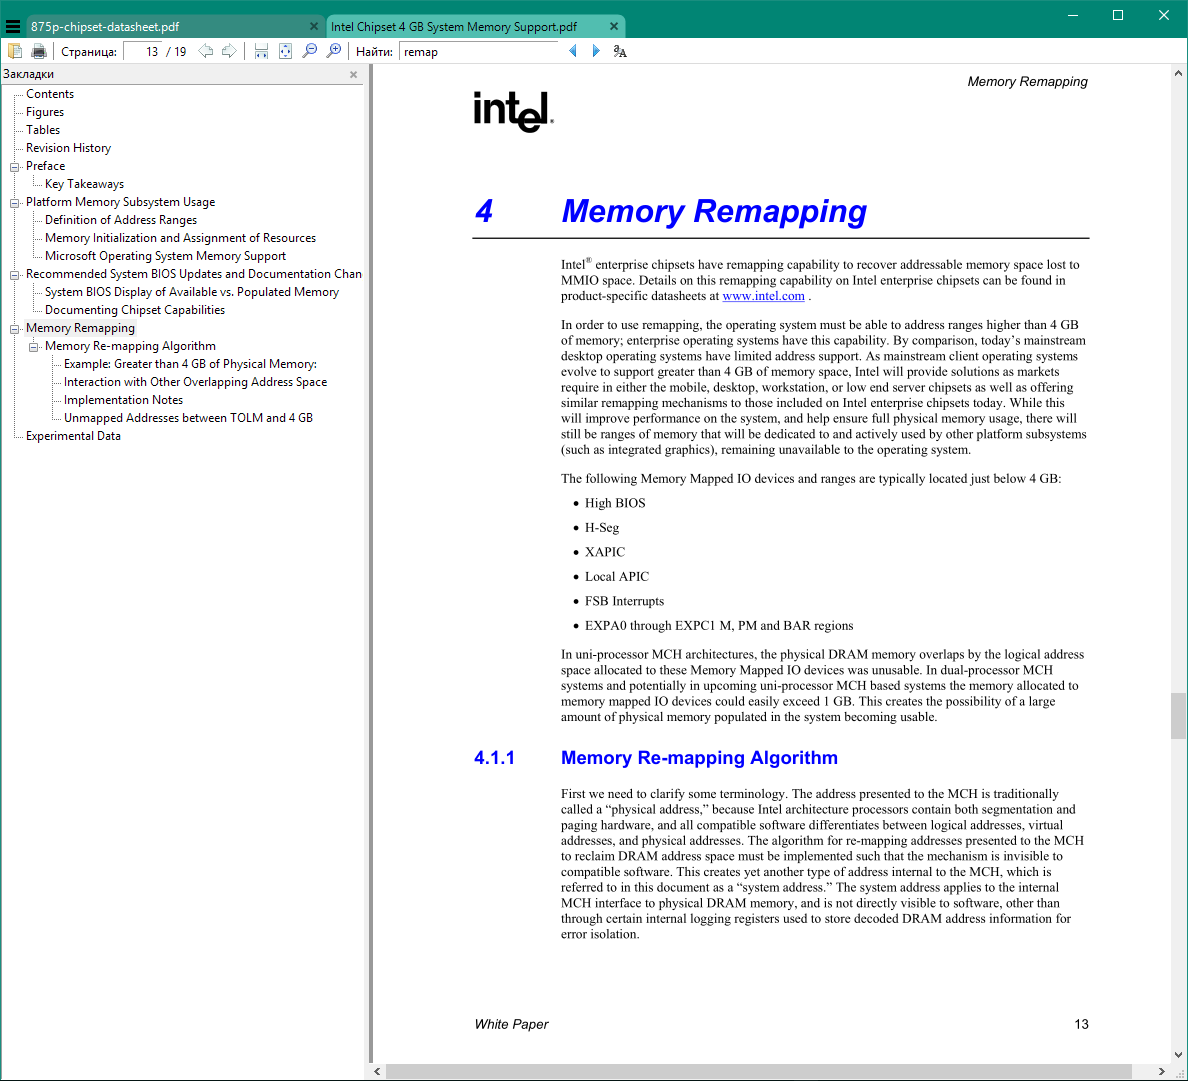Follow the www.intel.com link
Screen dimensions: 1188x1081
tap(763, 296)
